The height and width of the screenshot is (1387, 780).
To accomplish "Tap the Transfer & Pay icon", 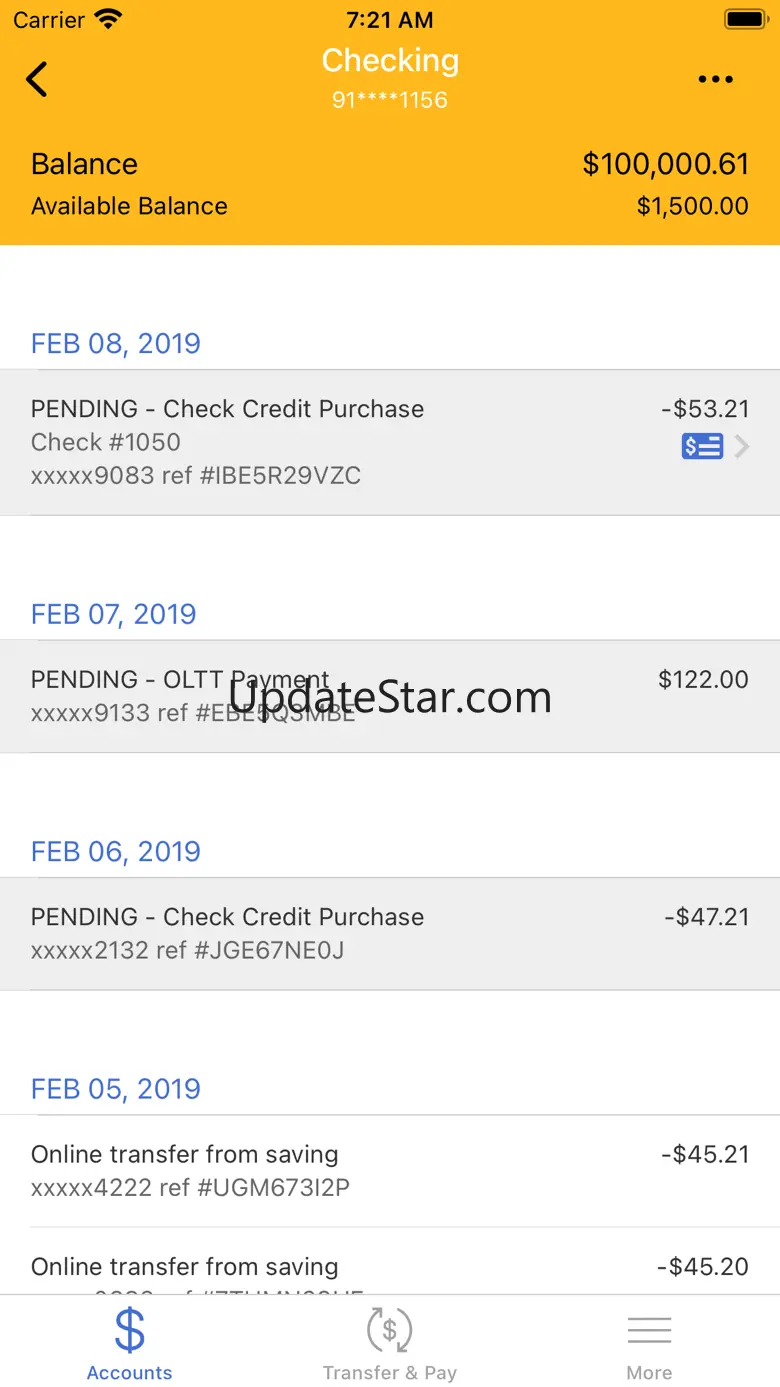I will click(x=389, y=1330).
